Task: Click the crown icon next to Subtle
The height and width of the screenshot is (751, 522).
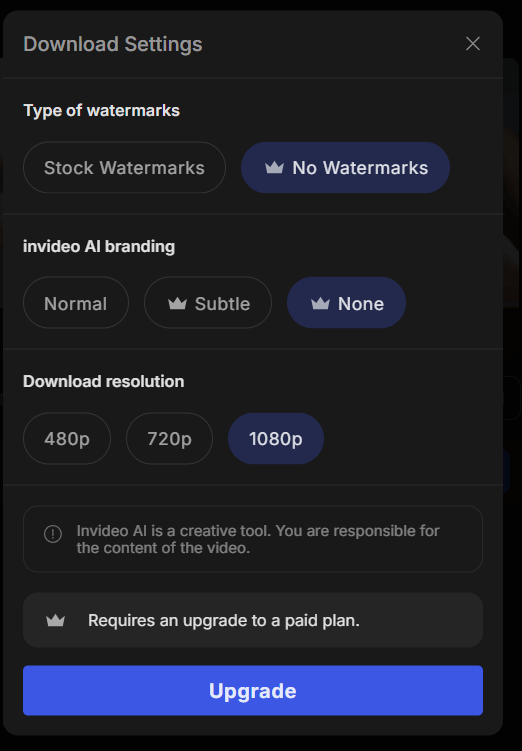Action: pos(177,303)
